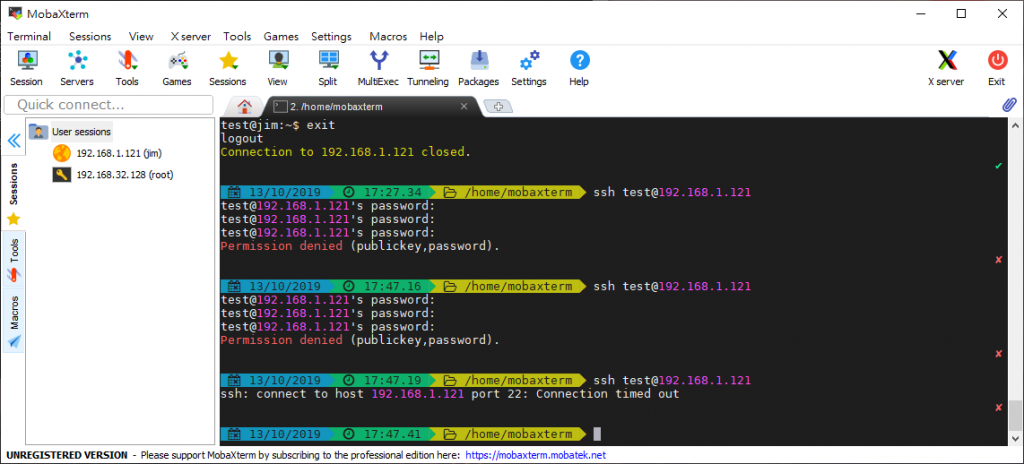This screenshot has width=1024, height=464.
Task: Click the X server toolbar icon
Action: tap(946, 69)
